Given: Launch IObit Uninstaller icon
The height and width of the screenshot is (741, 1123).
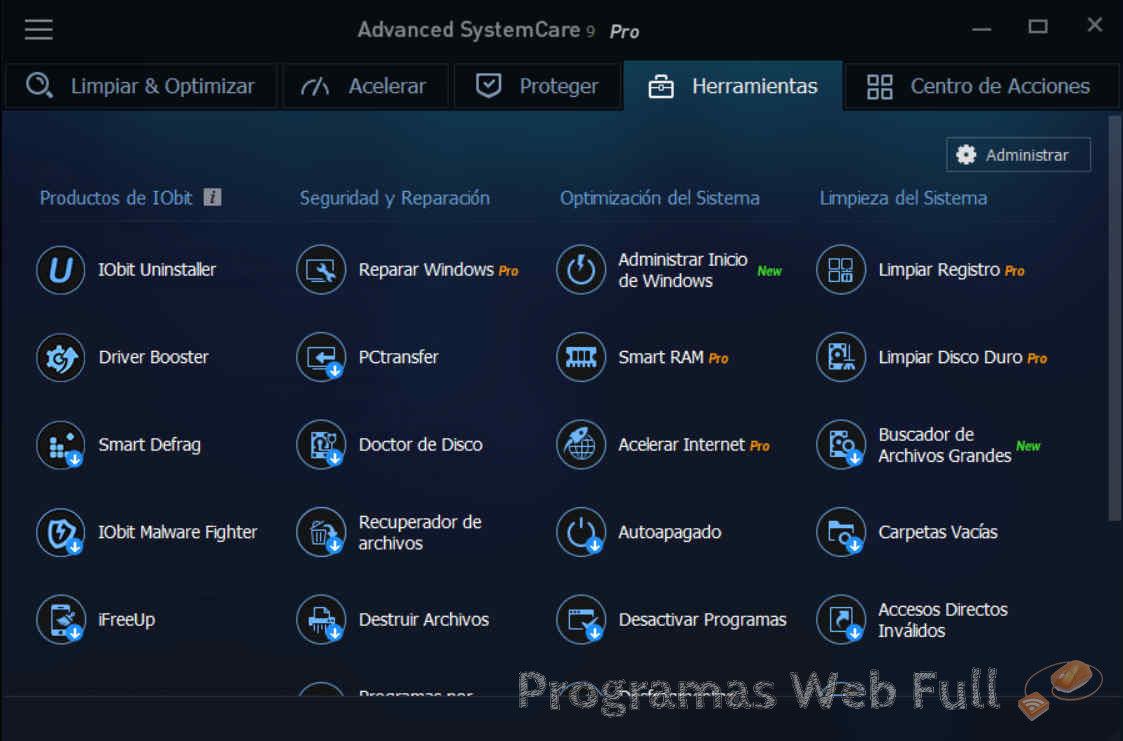Looking at the screenshot, I should pyautogui.click(x=61, y=270).
